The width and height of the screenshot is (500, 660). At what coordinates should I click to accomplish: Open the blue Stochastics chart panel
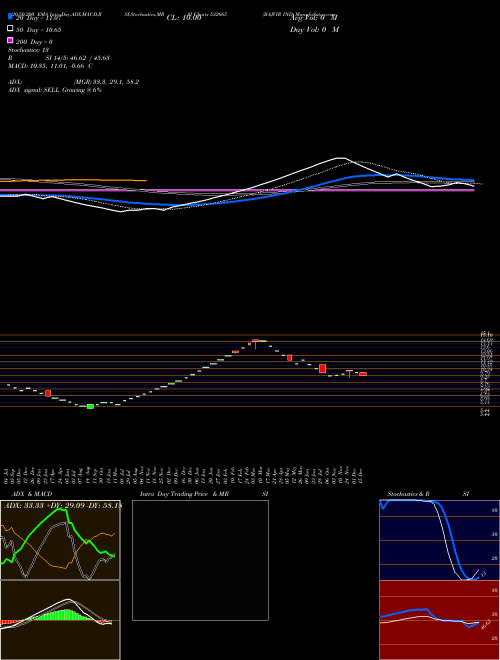(x=439, y=540)
